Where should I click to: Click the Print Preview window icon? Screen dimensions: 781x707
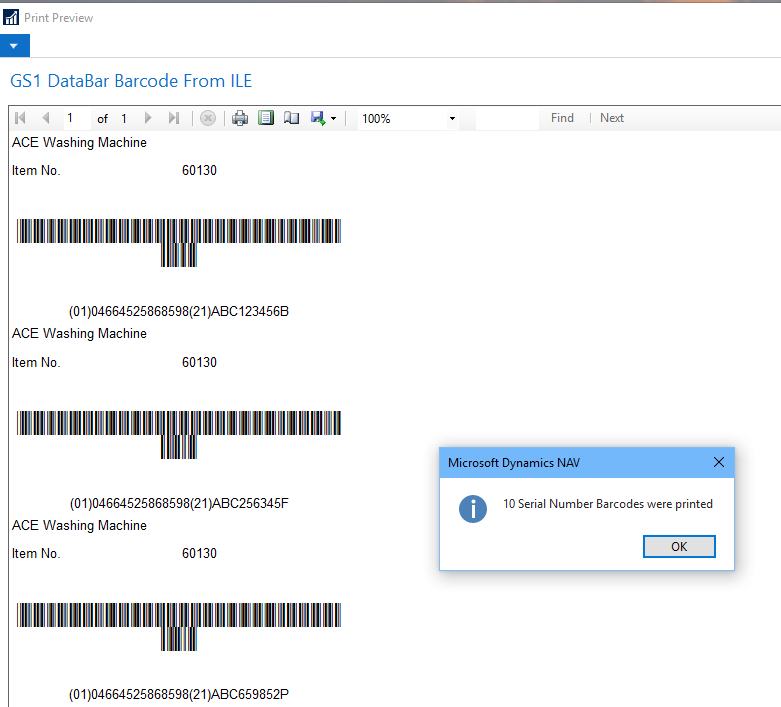11,17
